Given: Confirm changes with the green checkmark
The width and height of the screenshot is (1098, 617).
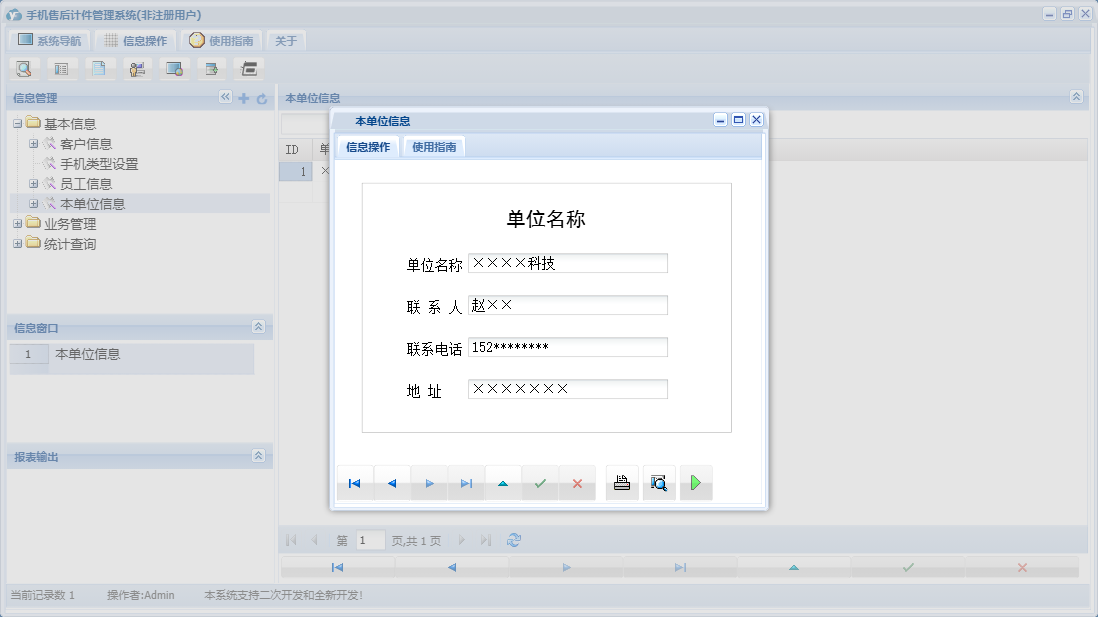Looking at the screenshot, I should (539, 483).
